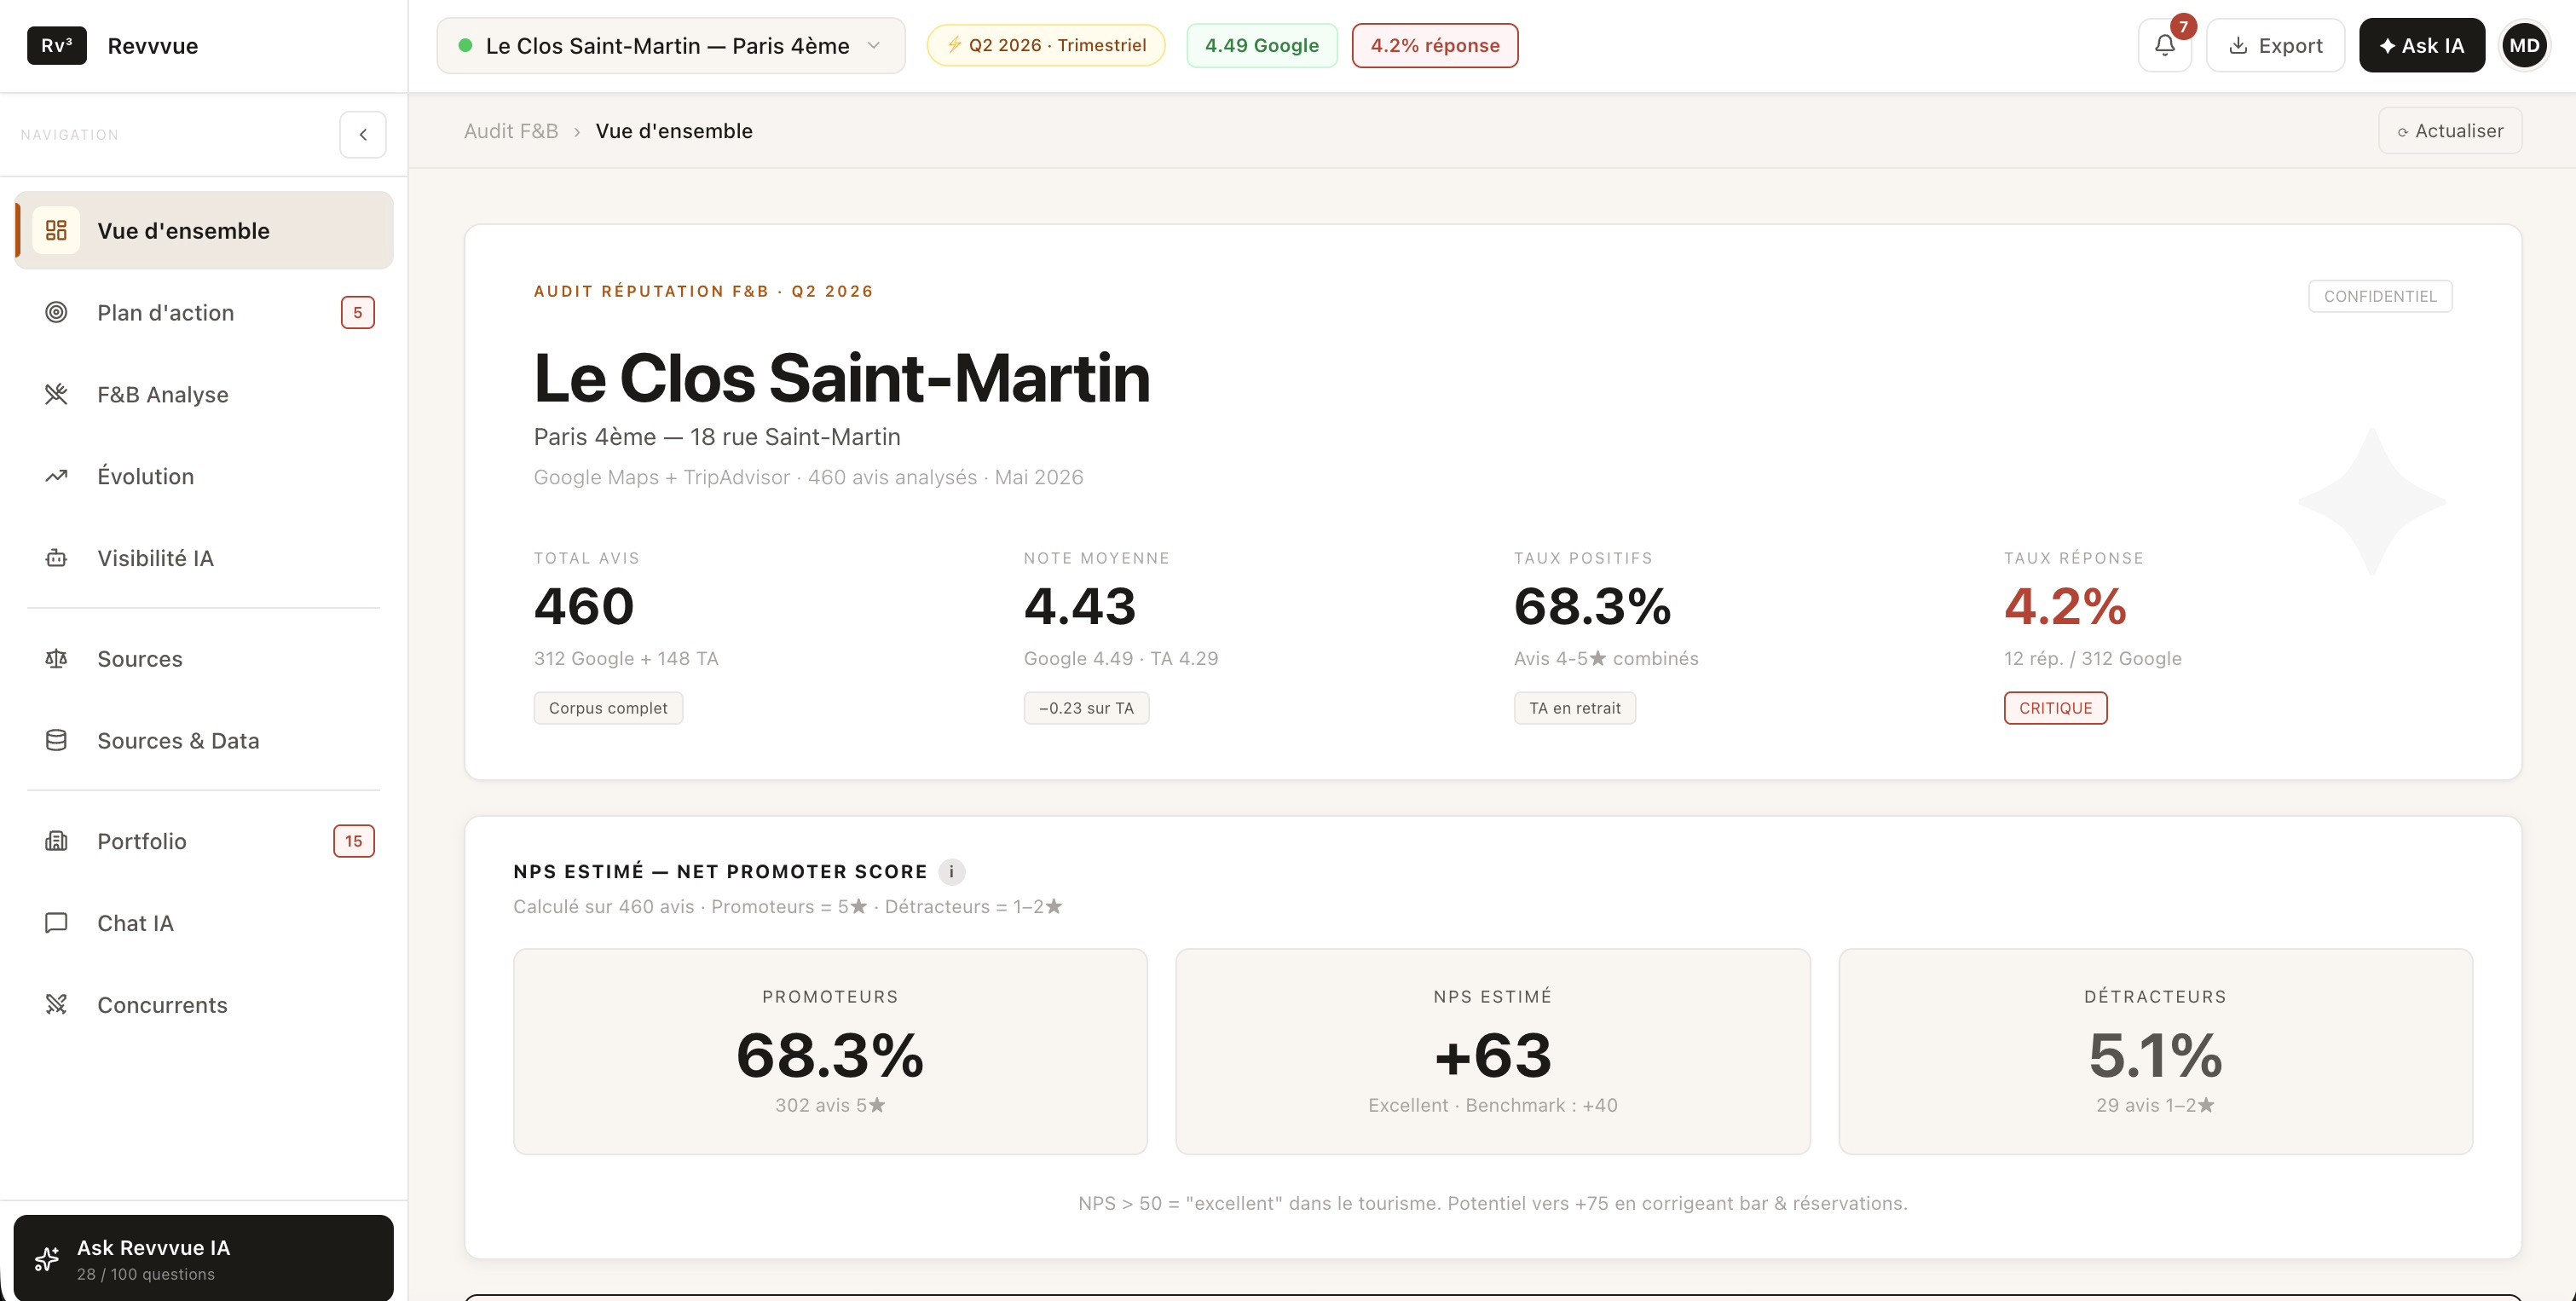This screenshot has height=1301, width=2576.
Task: Navigate to Évolution
Action: click(204, 476)
